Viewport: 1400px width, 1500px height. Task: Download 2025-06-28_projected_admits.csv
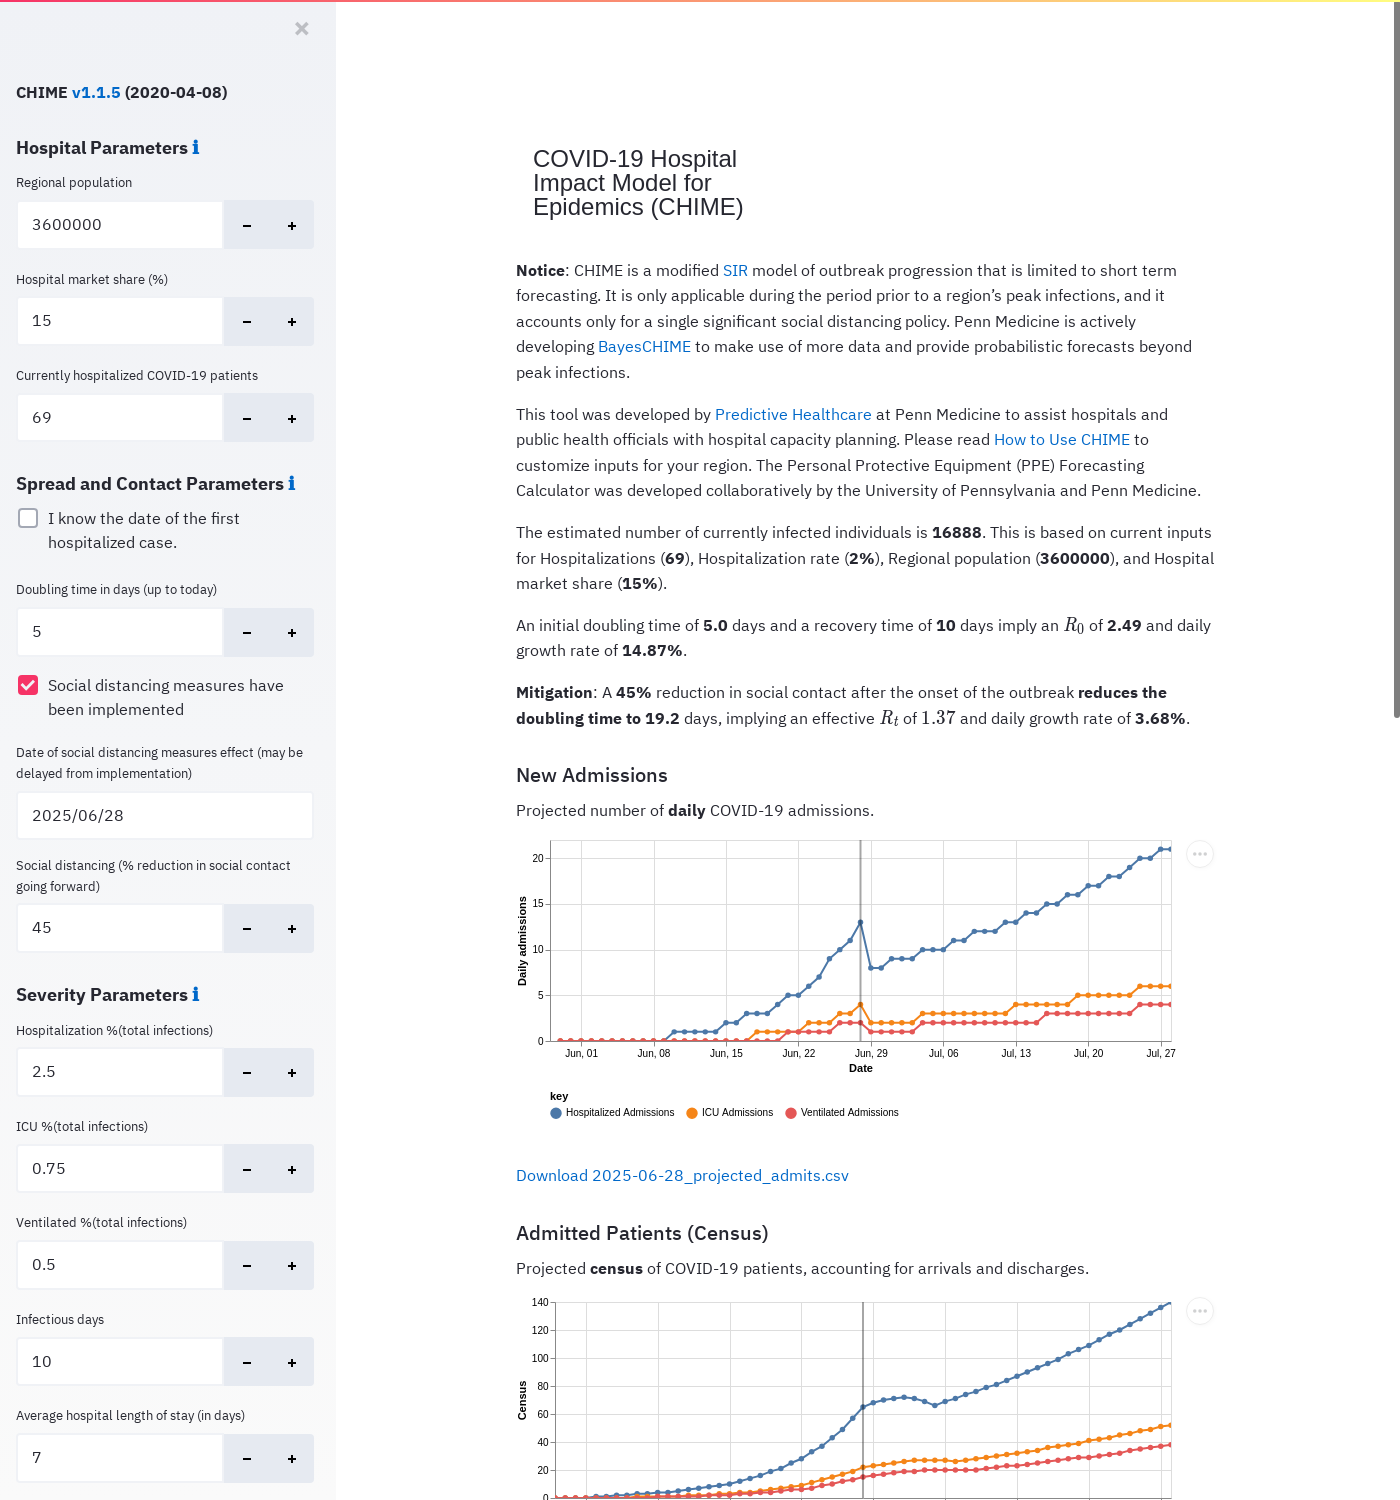point(682,1176)
